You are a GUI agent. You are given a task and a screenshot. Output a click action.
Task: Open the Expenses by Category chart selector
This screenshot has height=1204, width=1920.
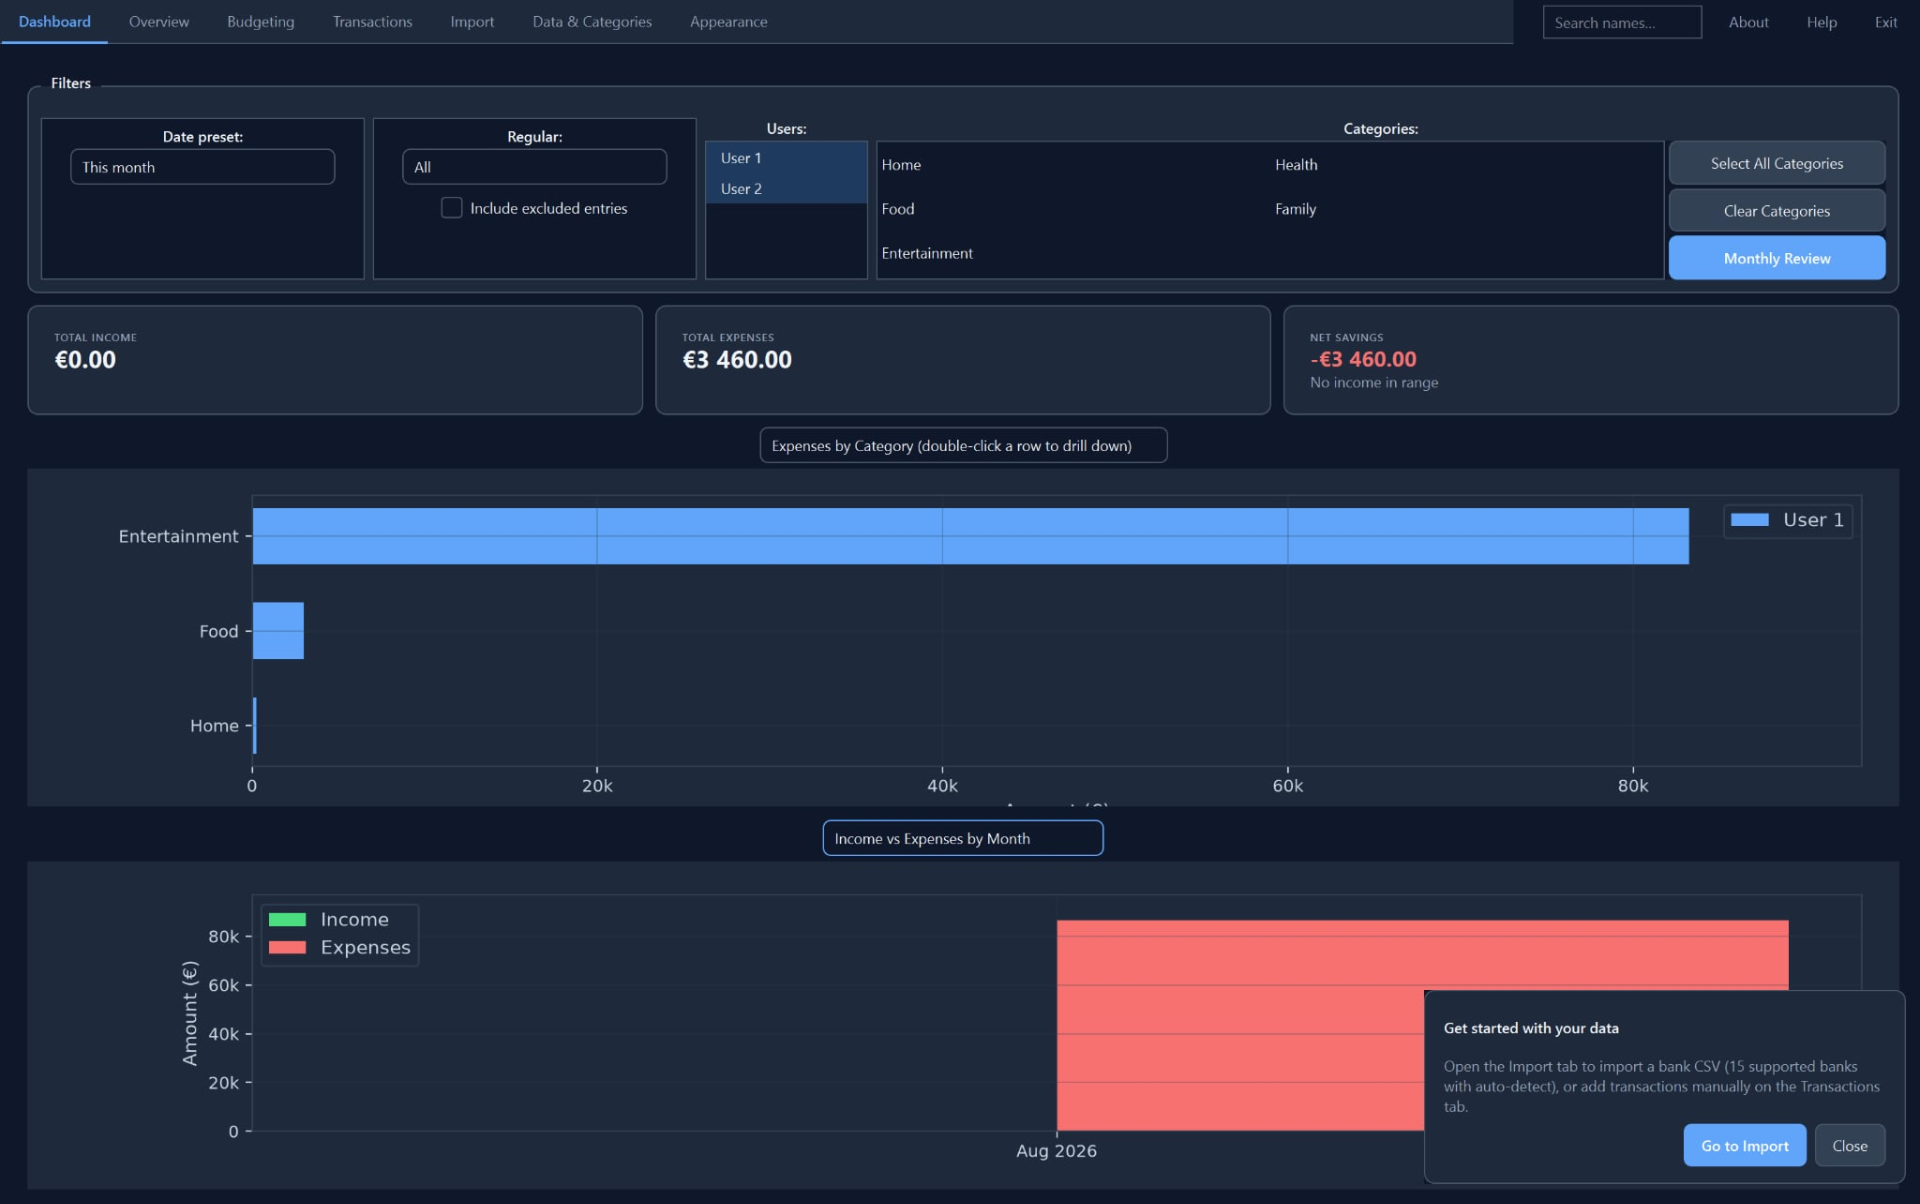coord(963,446)
